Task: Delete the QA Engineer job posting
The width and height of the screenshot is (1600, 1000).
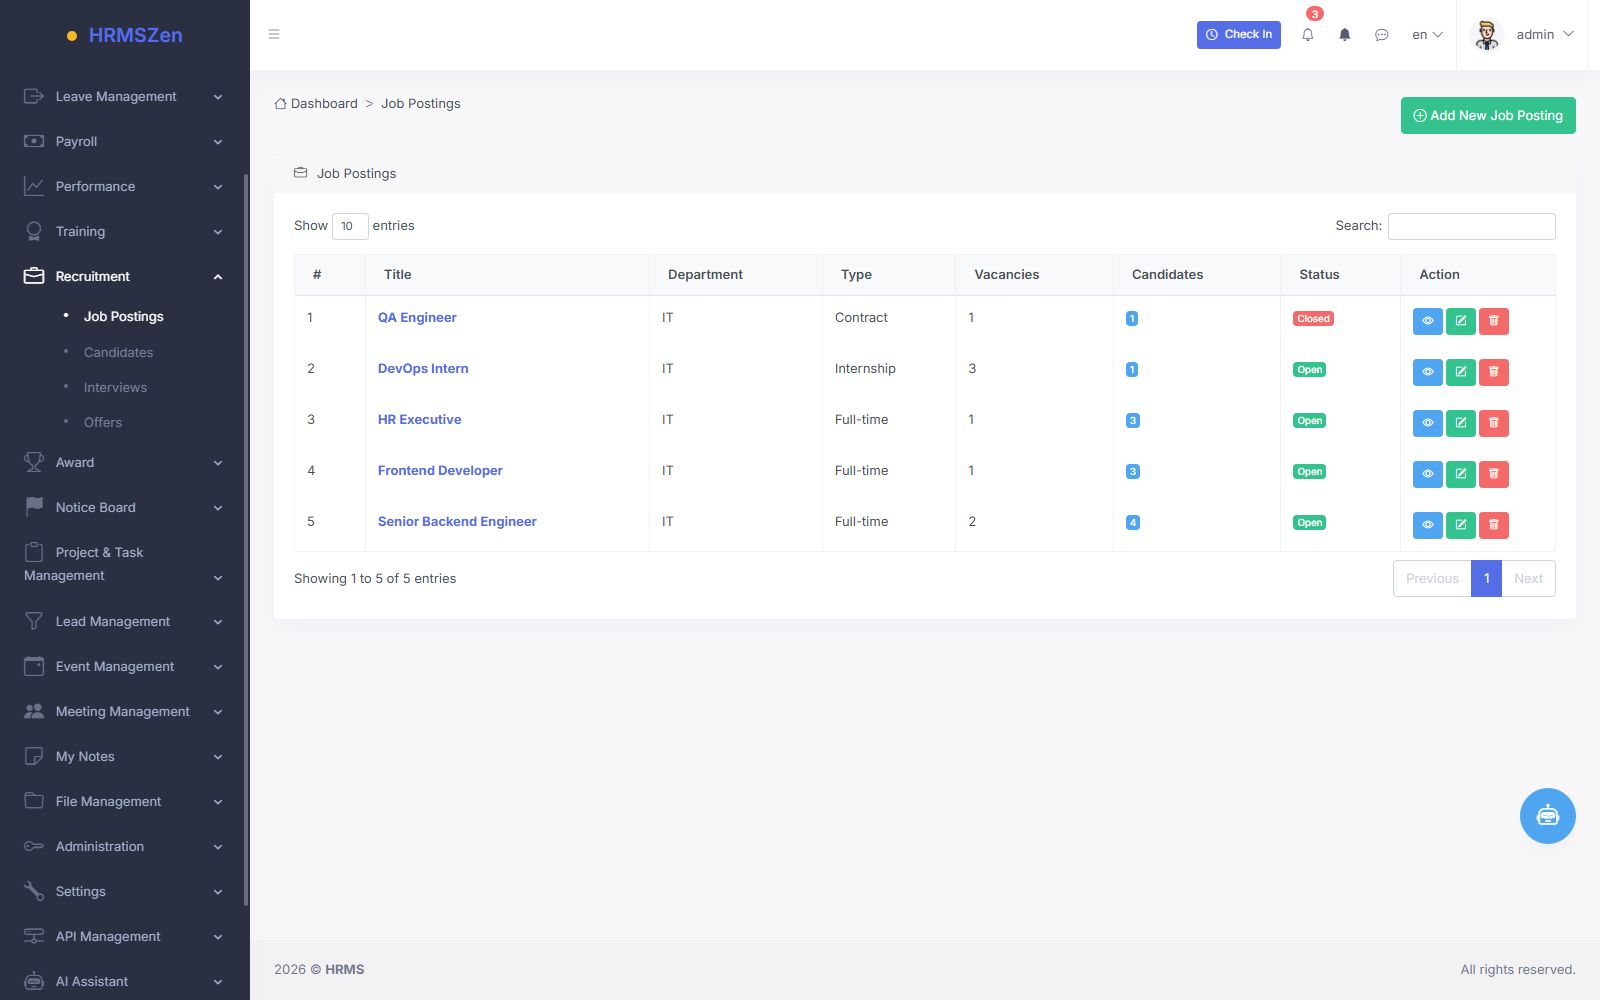Action: [1494, 321]
